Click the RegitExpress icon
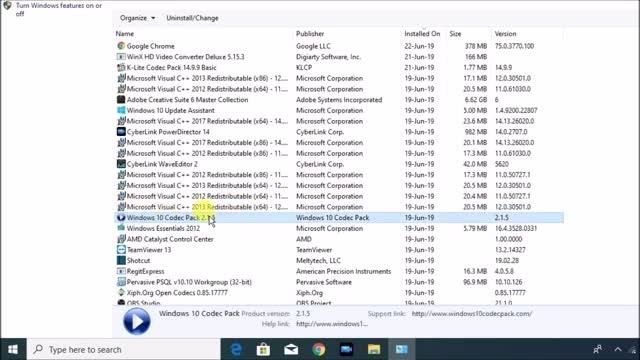This screenshot has width=640, height=360. 121,271
